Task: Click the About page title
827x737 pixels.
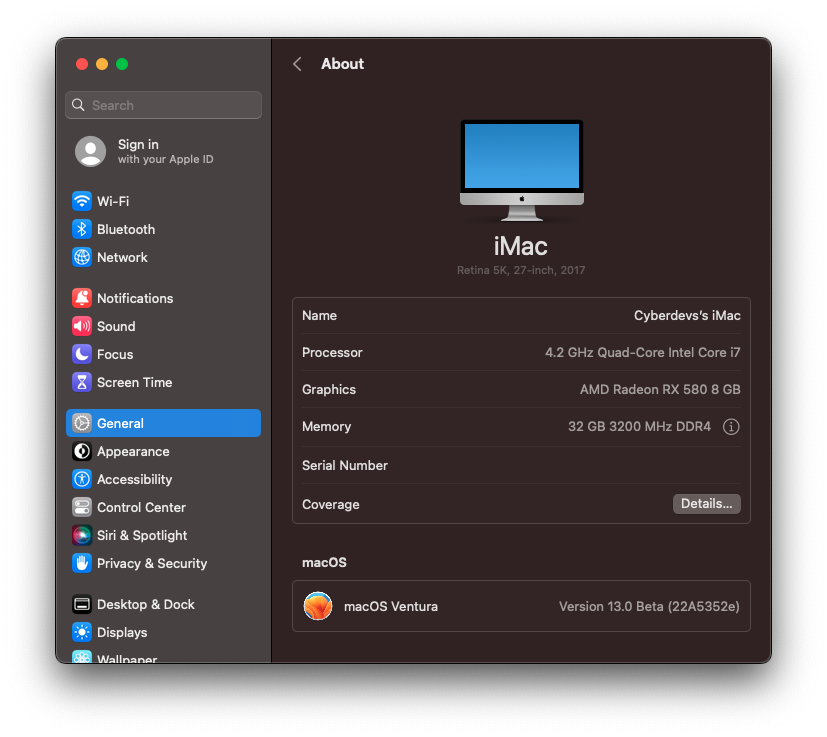Action: [342, 64]
